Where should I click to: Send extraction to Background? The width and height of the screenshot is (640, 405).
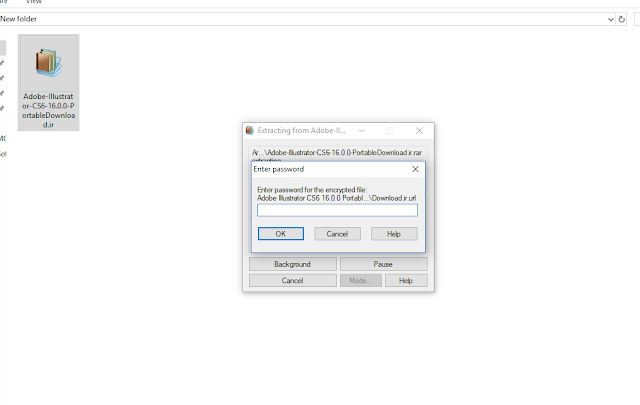coord(293,264)
